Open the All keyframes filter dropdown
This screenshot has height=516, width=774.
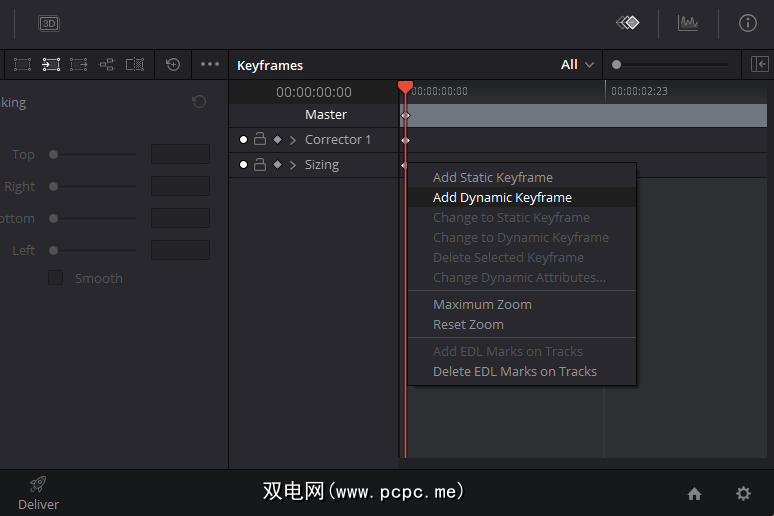click(x=578, y=65)
